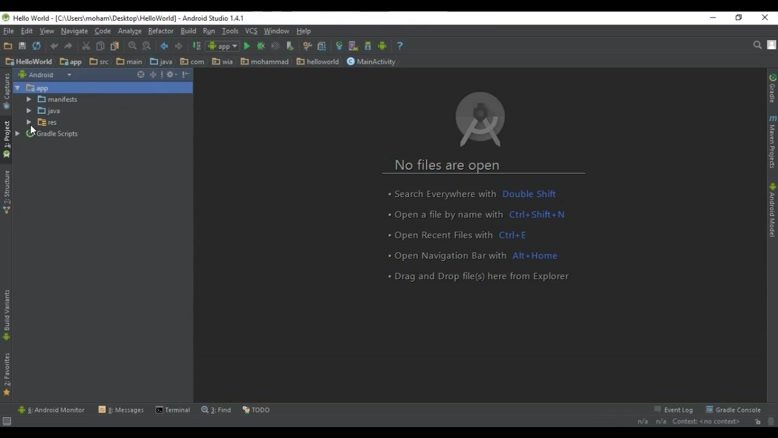Click mohammad breadcrumb in navigation bar
Image resolution: width=778 pixels, height=438 pixels.
click(264, 62)
